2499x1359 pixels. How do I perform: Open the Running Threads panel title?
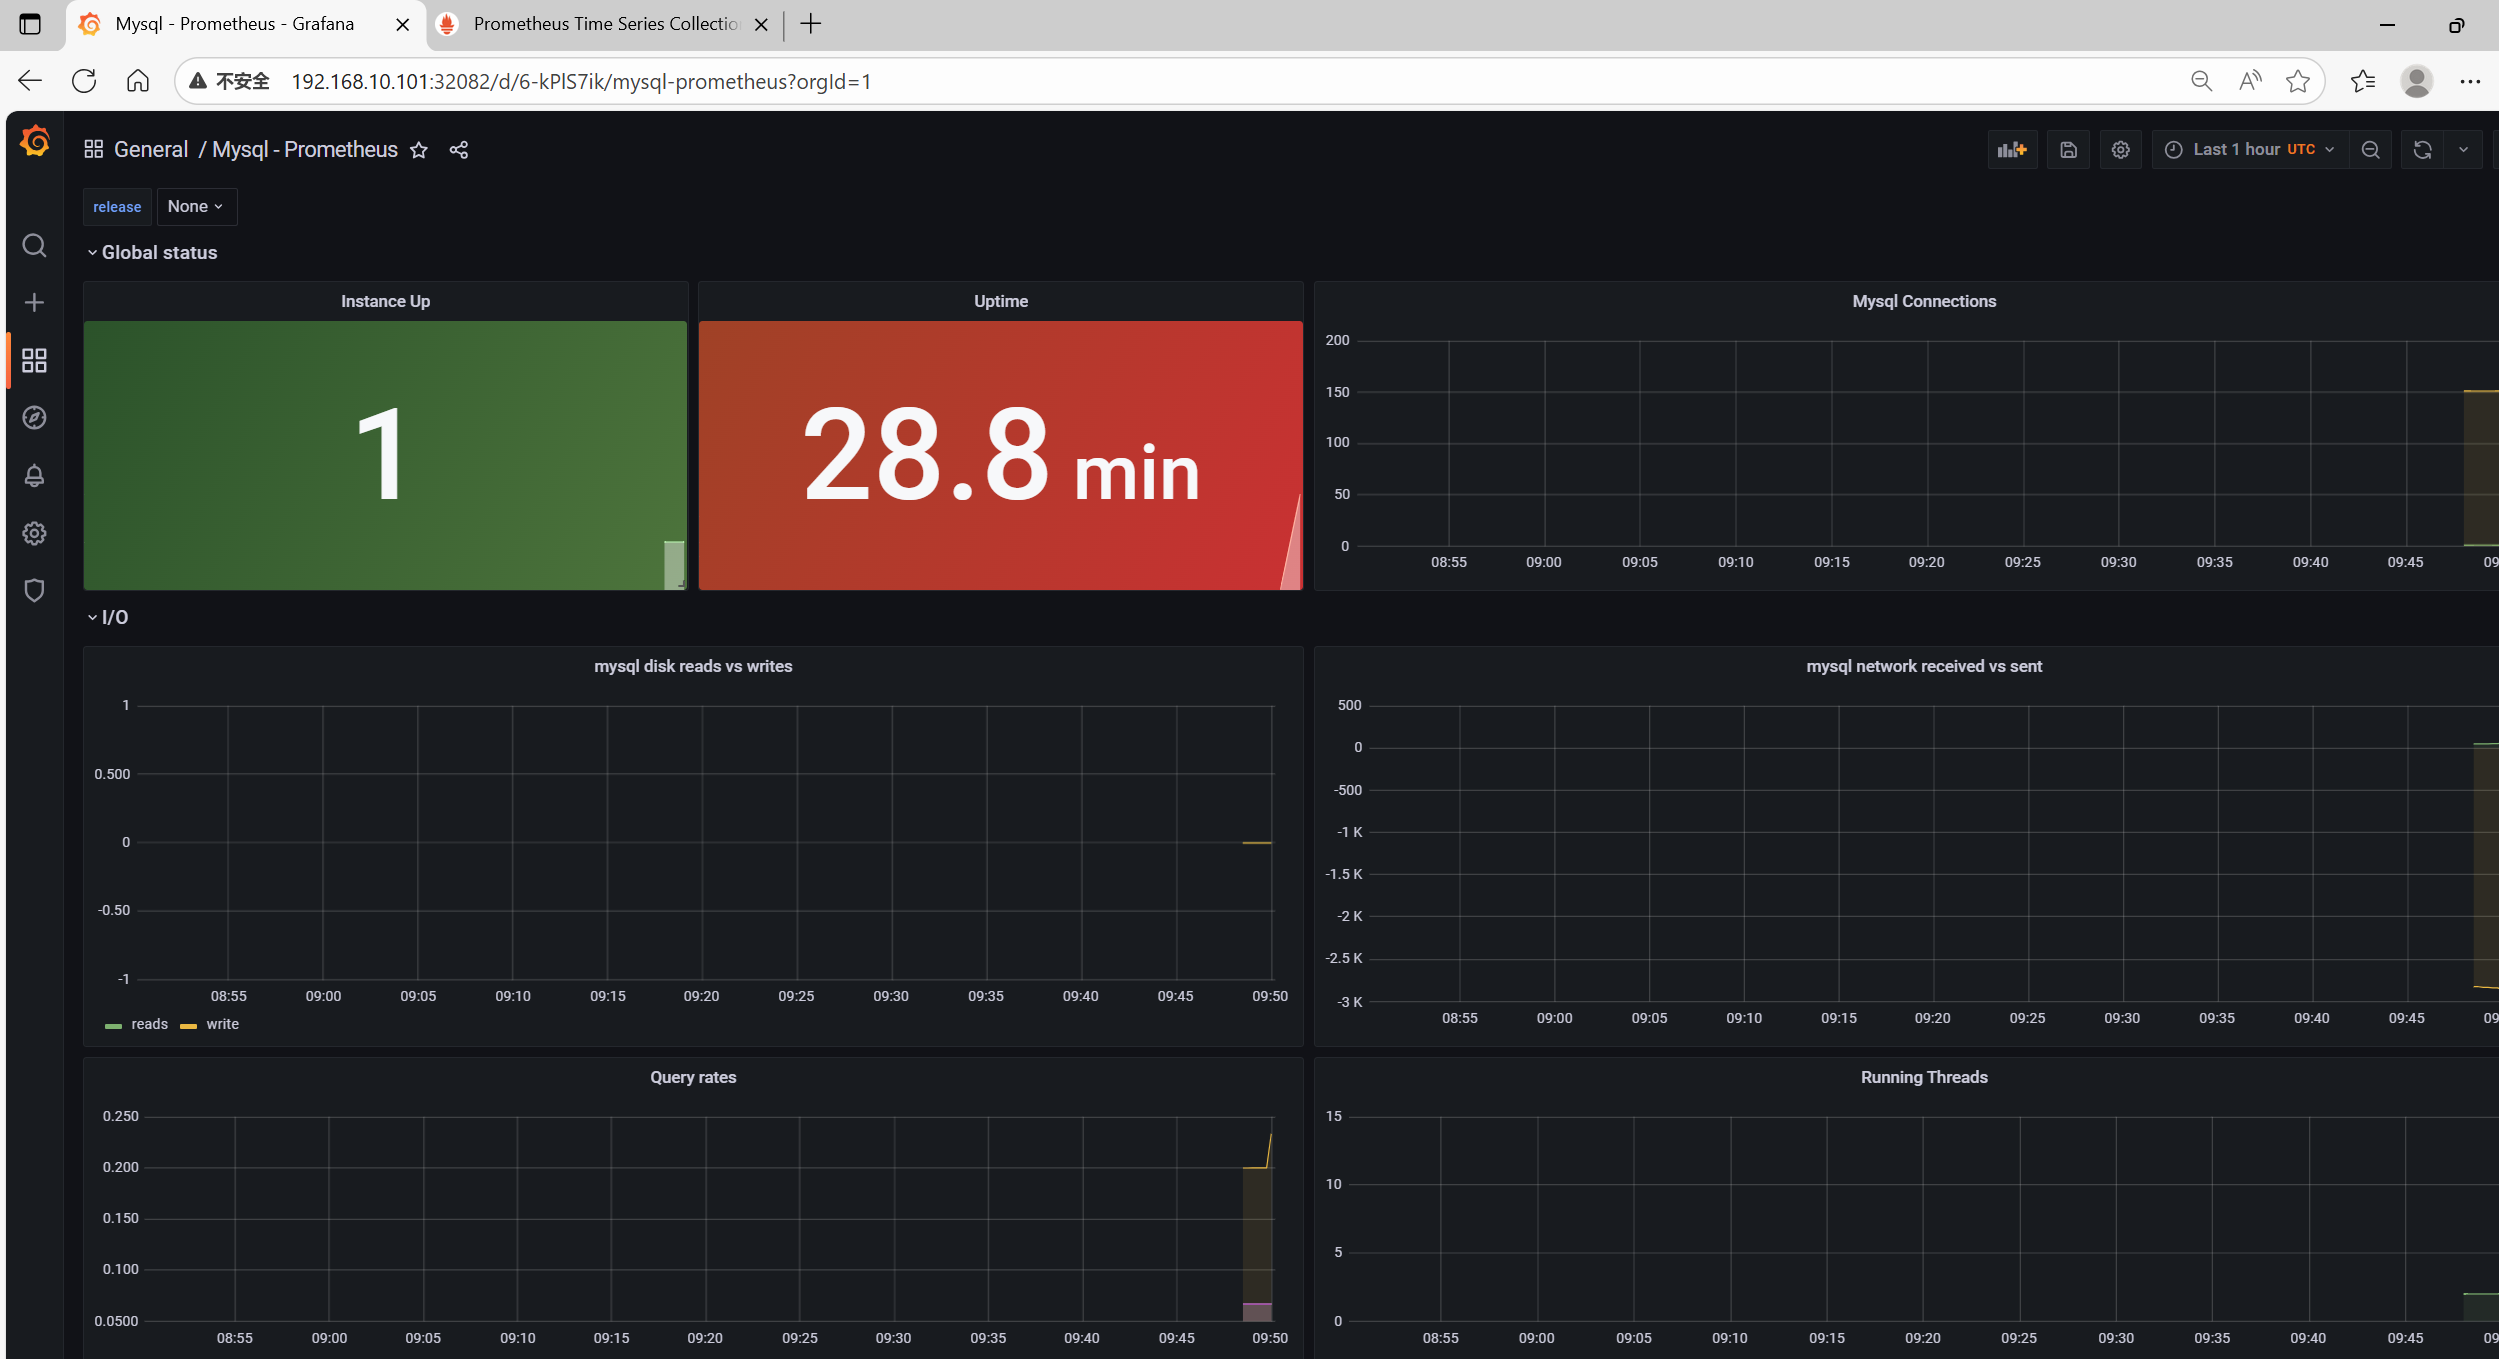[1924, 1077]
